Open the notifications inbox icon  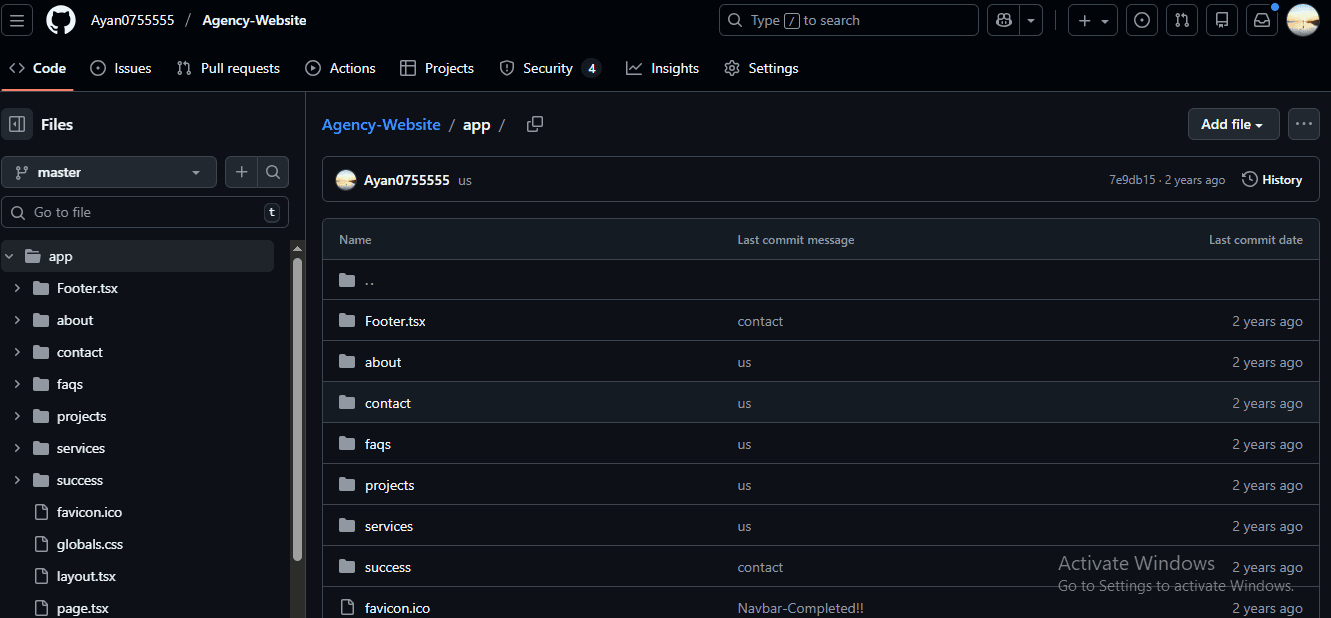(x=1262, y=20)
